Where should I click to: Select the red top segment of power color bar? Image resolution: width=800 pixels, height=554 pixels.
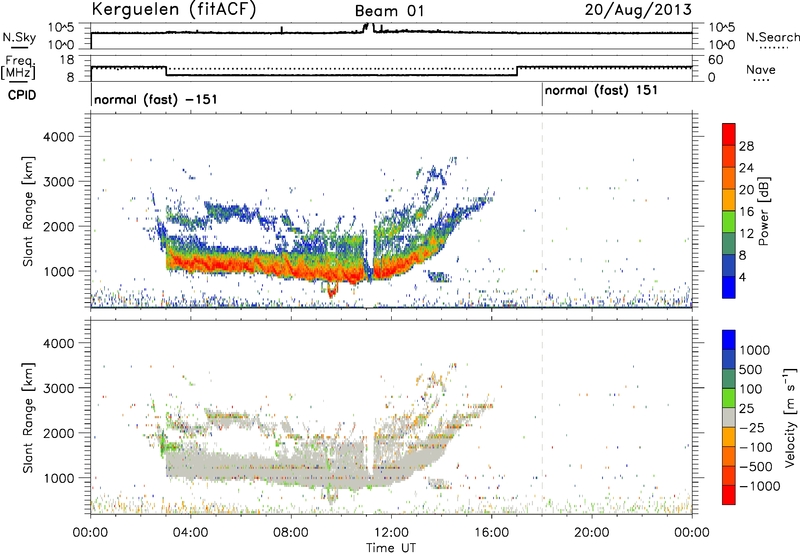(729, 135)
